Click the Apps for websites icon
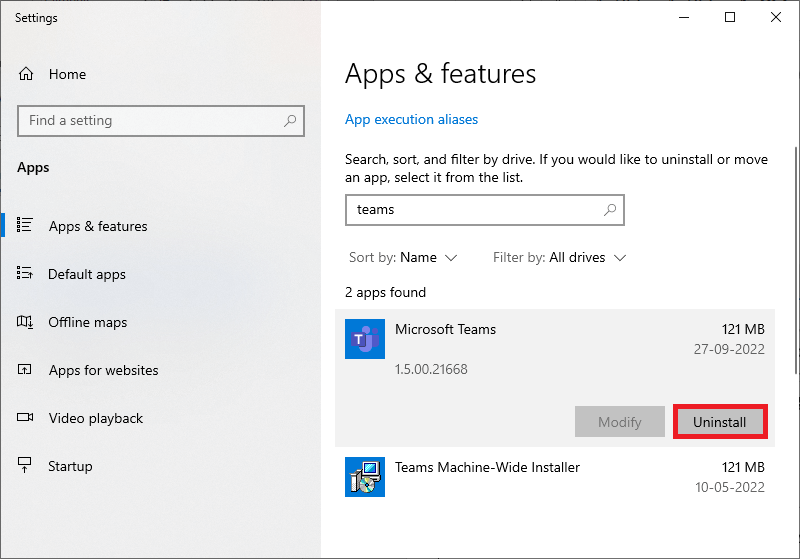The image size is (800, 559). click(x=24, y=369)
